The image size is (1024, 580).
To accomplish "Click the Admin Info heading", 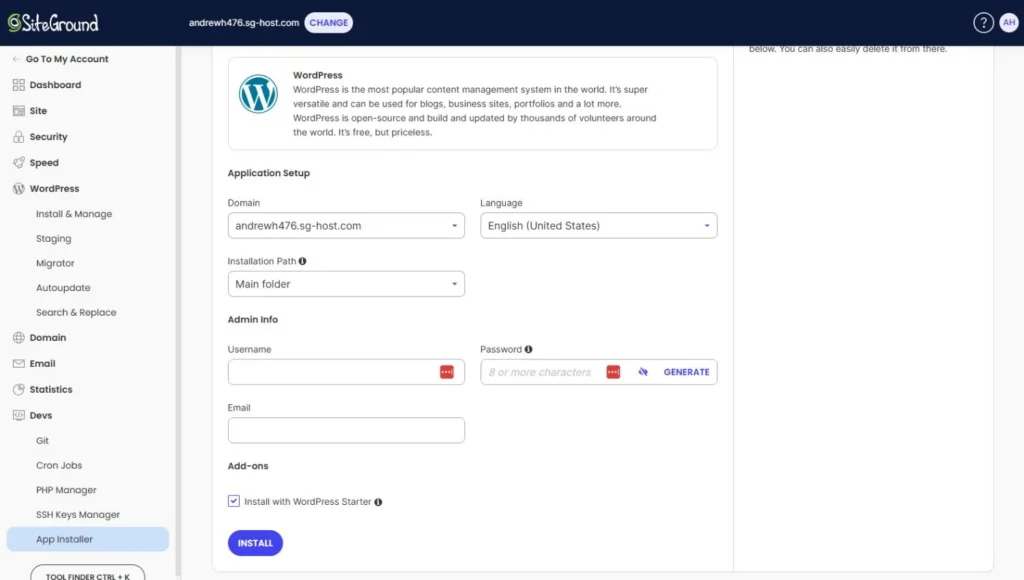I will (x=253, y=319).
